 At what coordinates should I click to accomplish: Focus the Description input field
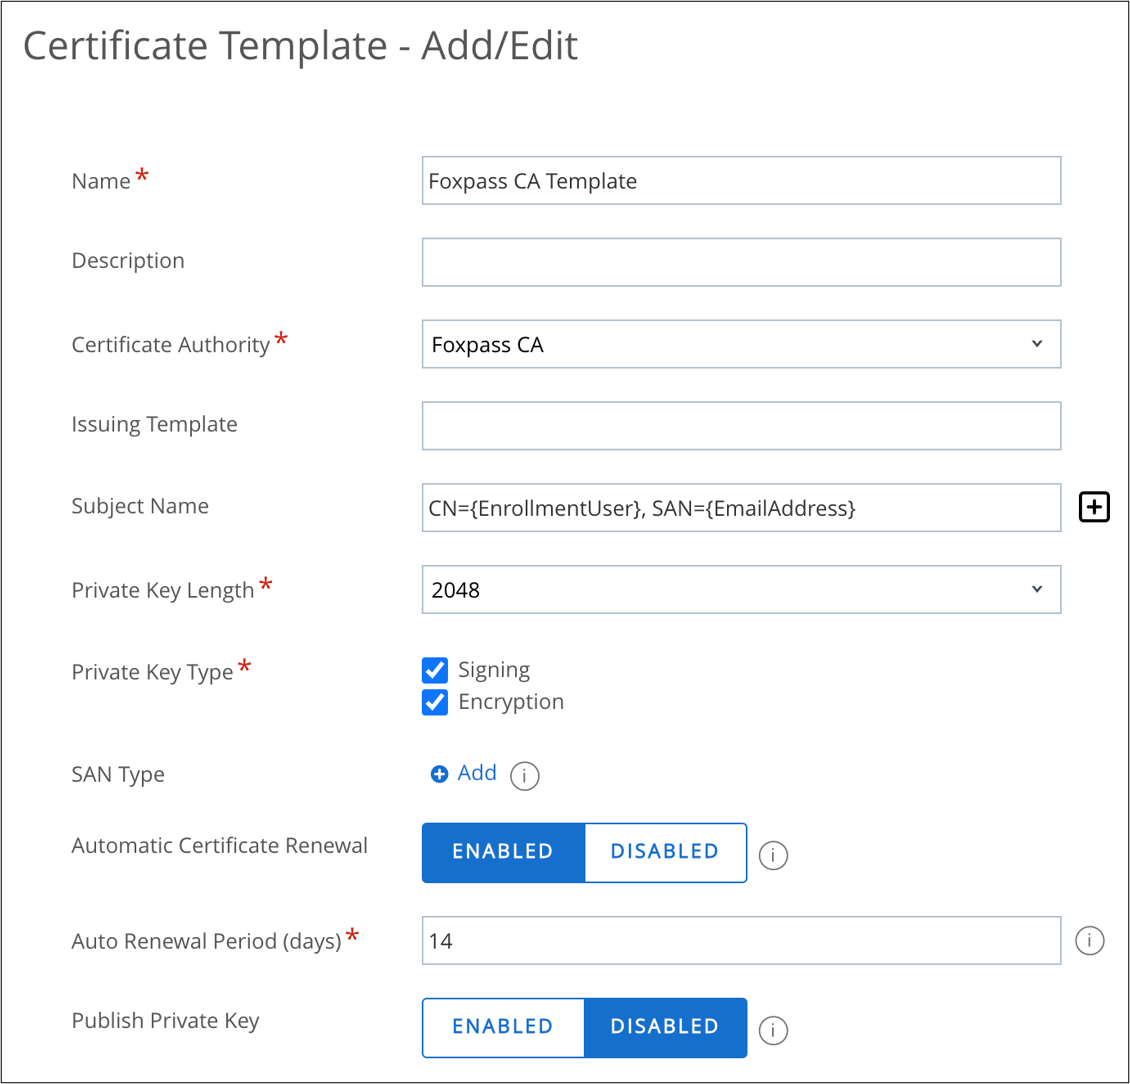[740, 262]
